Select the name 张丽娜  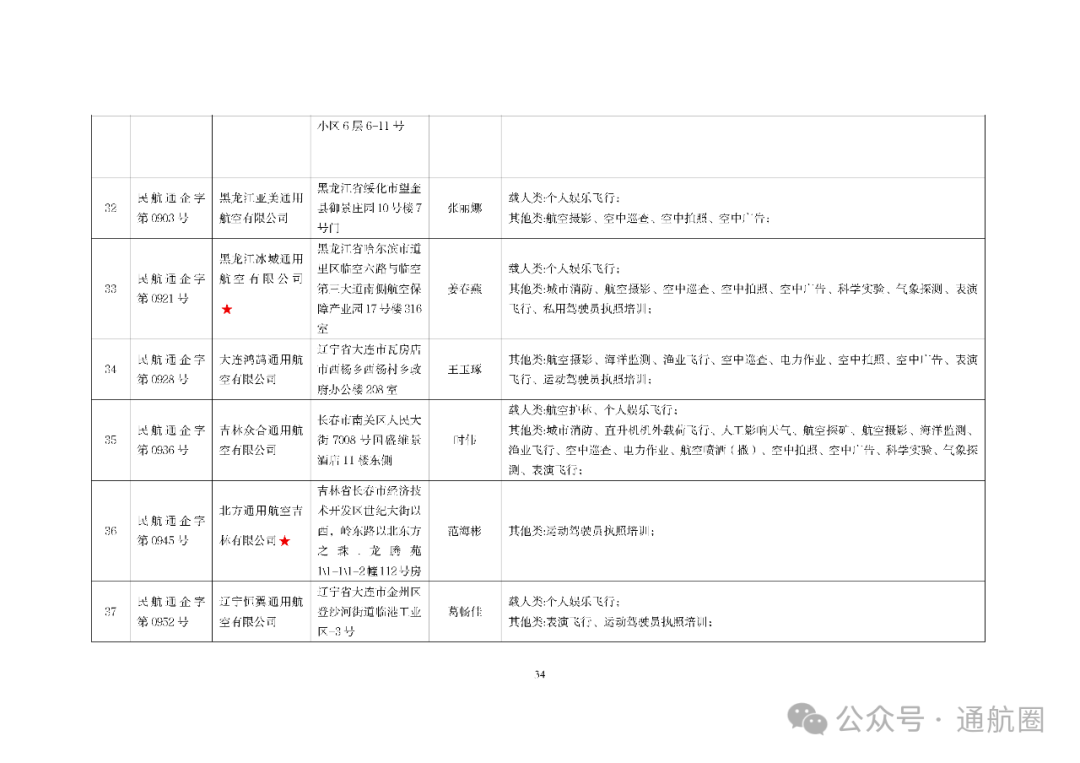click(x=465, y=208)
